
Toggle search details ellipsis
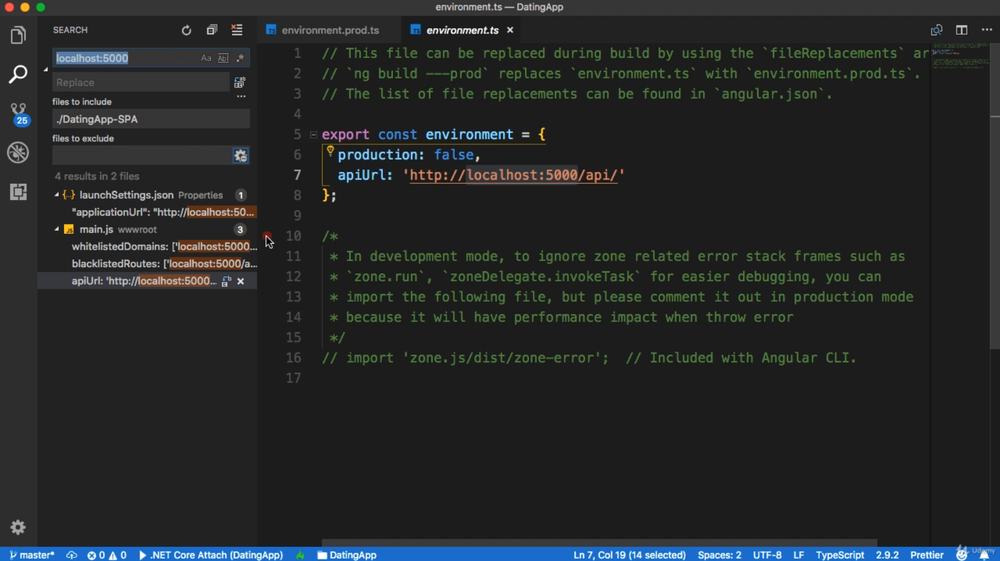point(241,96)
